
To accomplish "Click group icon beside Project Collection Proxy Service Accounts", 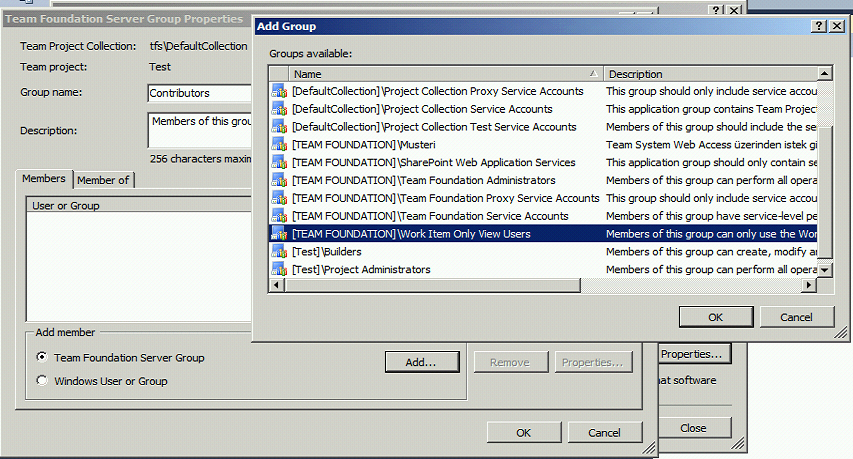I will point(279,91).
